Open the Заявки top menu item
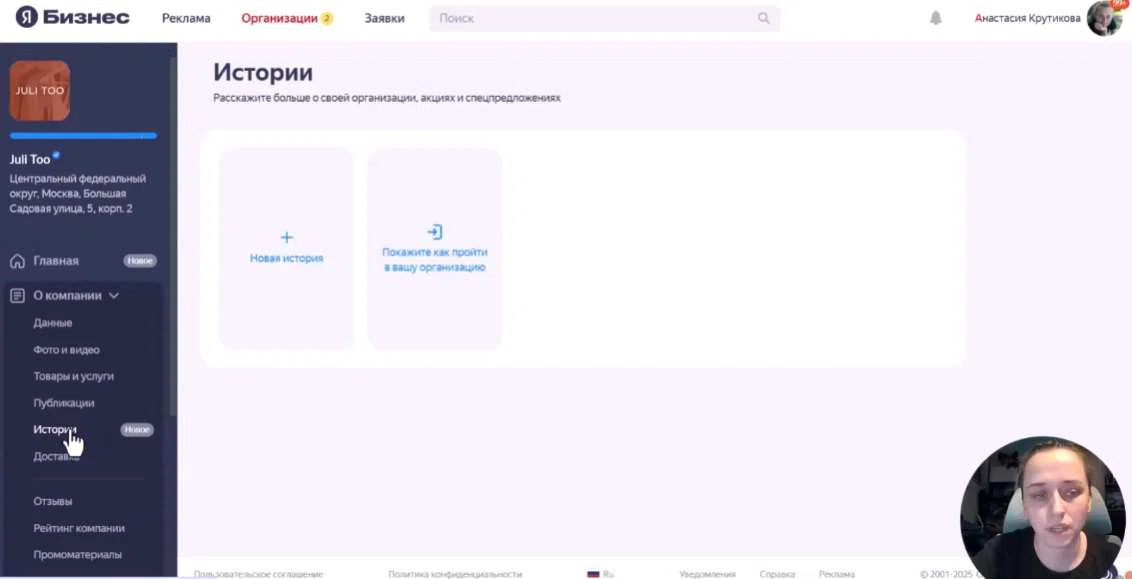This screenshot has width=1132, height=579. (384, 18)
